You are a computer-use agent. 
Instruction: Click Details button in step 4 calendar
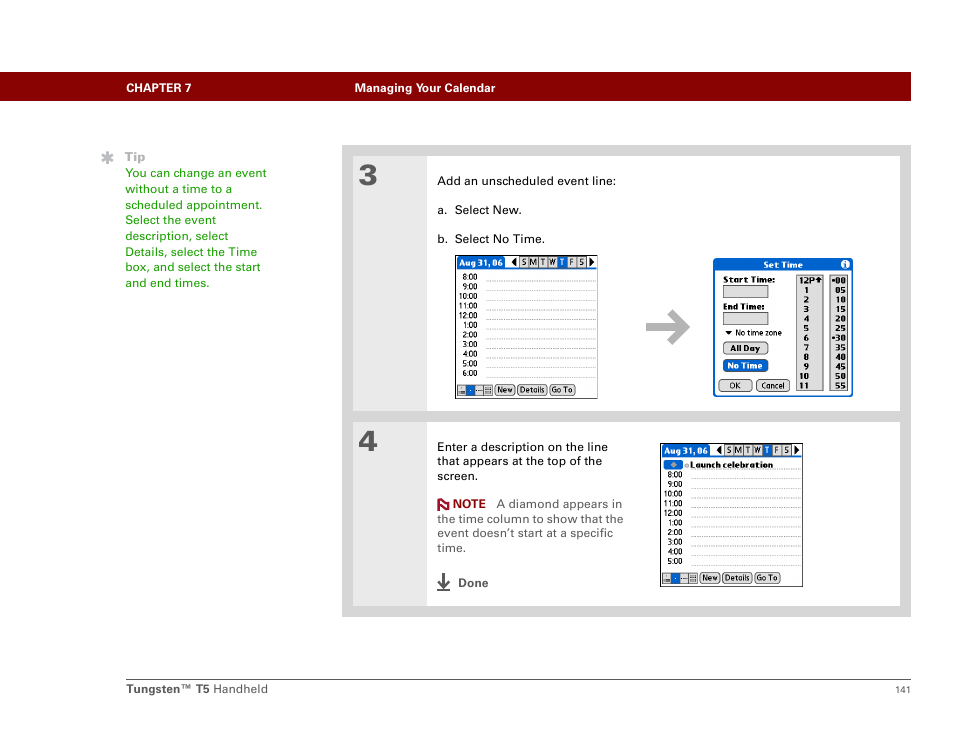tap(737, 578)
